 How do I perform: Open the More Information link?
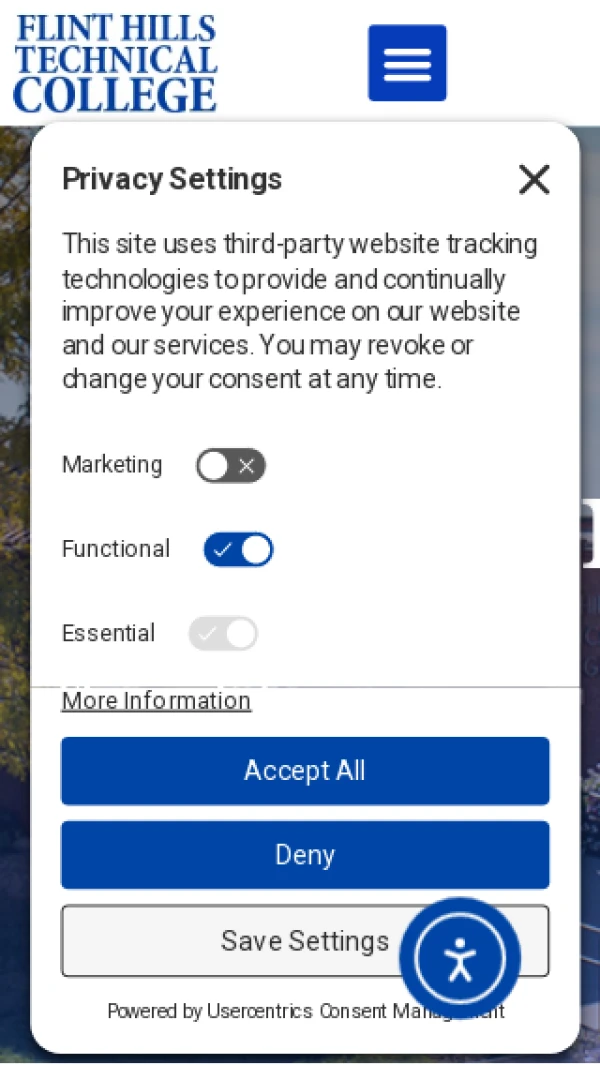[156, 701]
